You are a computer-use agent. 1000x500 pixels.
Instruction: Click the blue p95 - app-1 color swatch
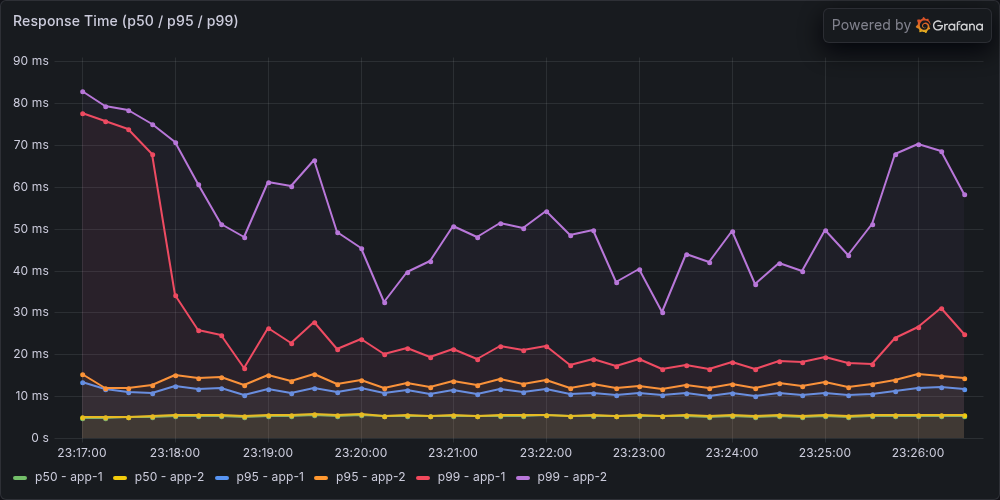pyautogui.click(x=221, y=477)
